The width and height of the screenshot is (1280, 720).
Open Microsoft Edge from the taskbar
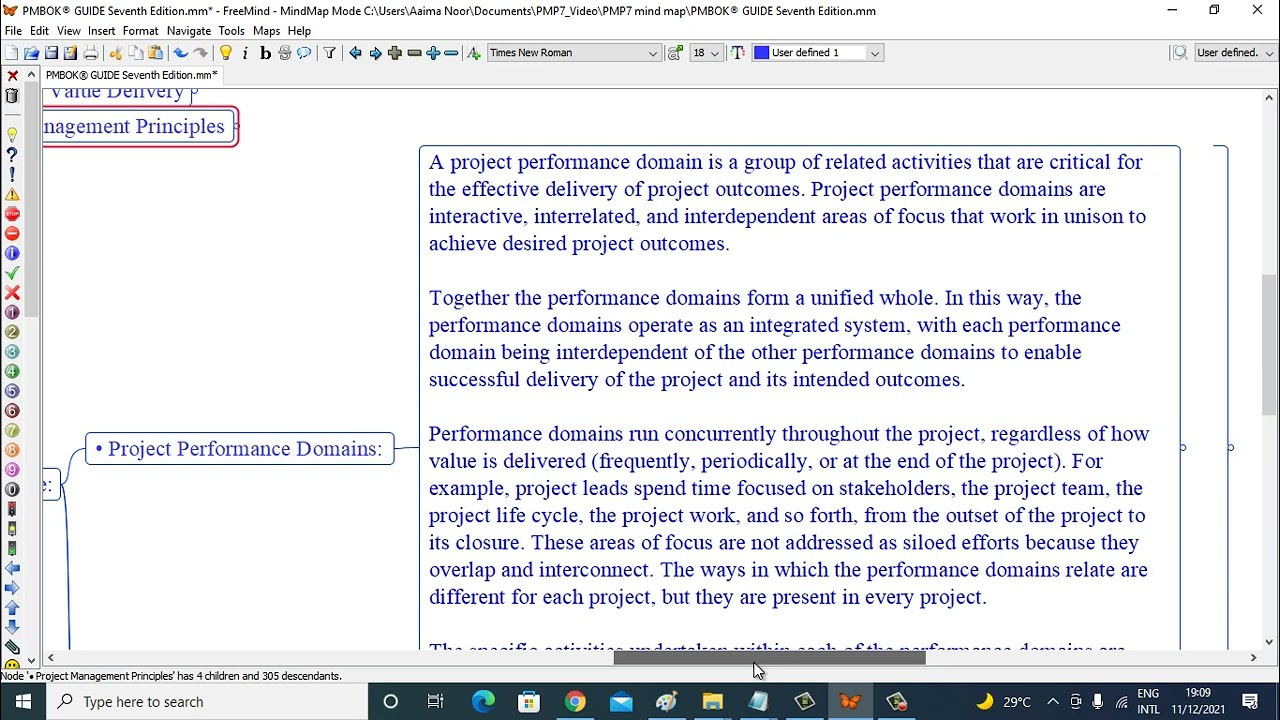(483, 702)
